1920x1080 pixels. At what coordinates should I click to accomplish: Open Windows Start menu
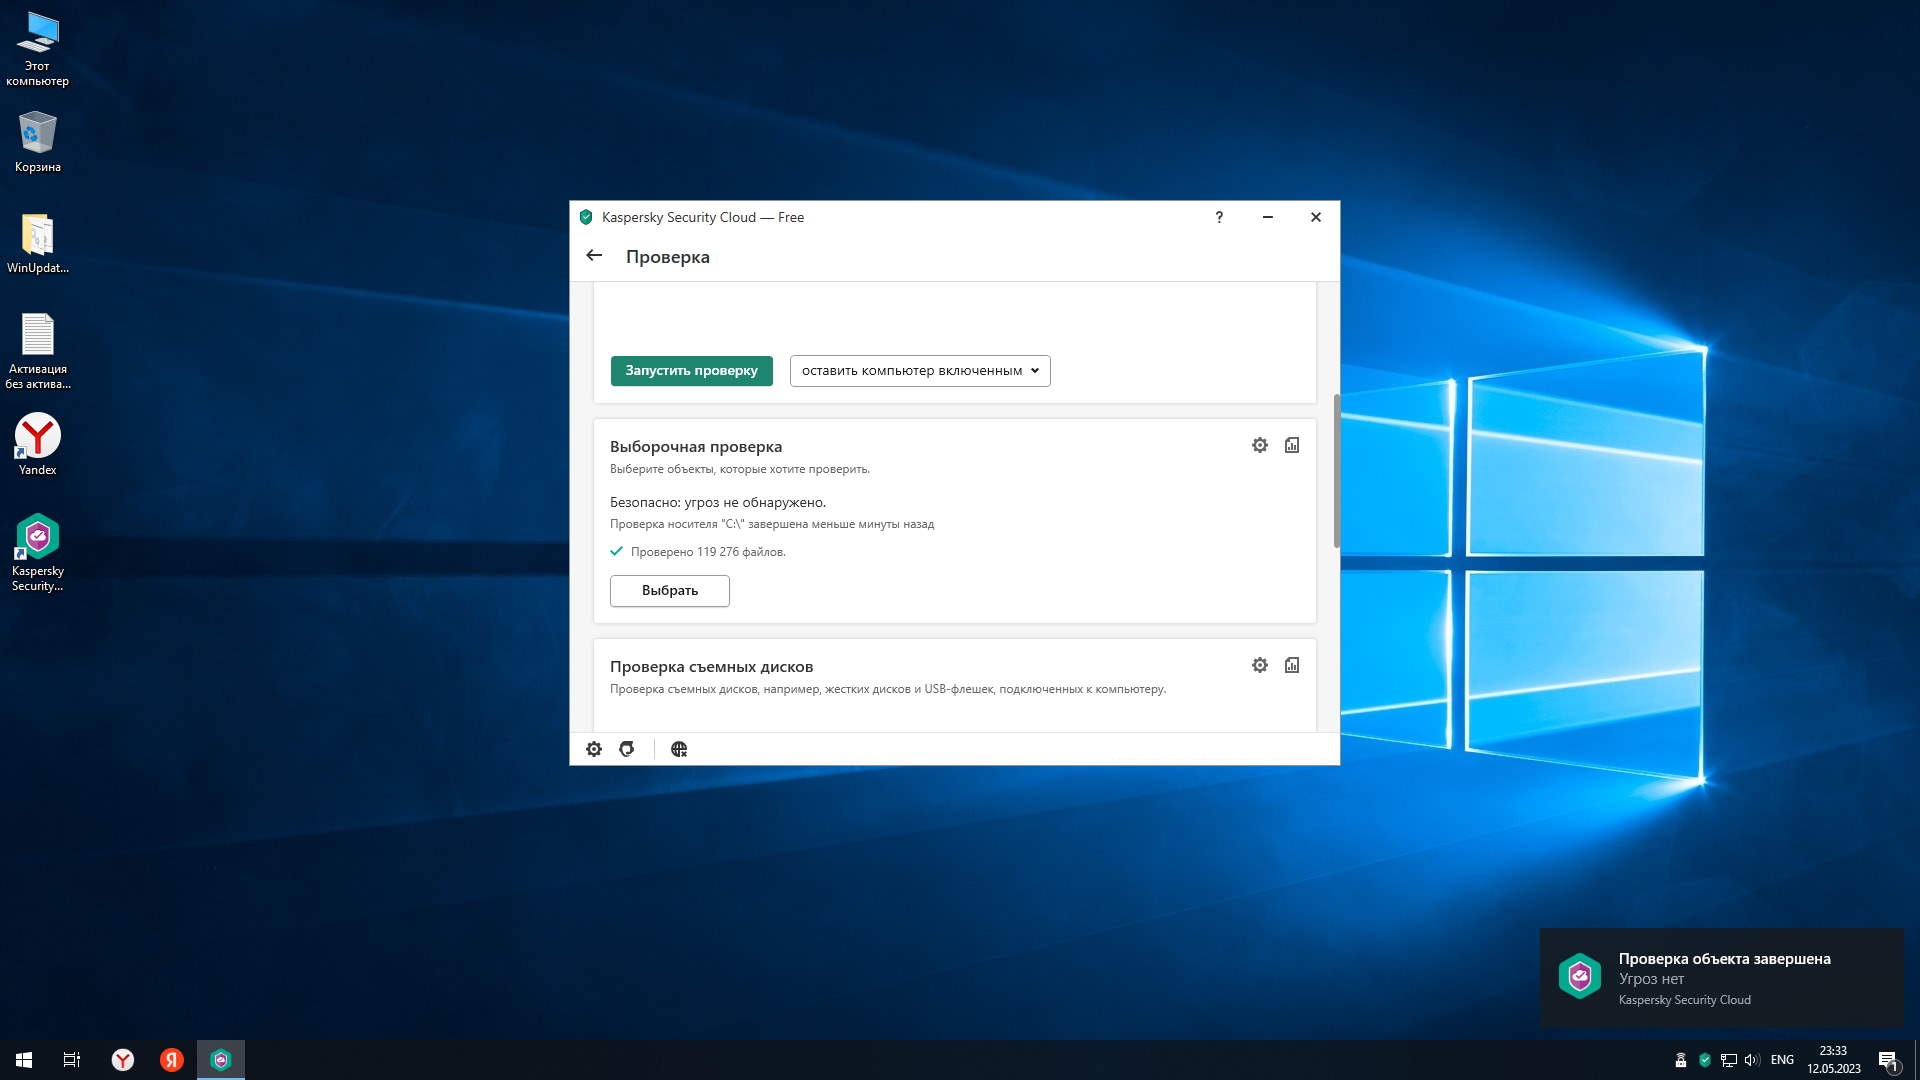(x=24, y=1060)
